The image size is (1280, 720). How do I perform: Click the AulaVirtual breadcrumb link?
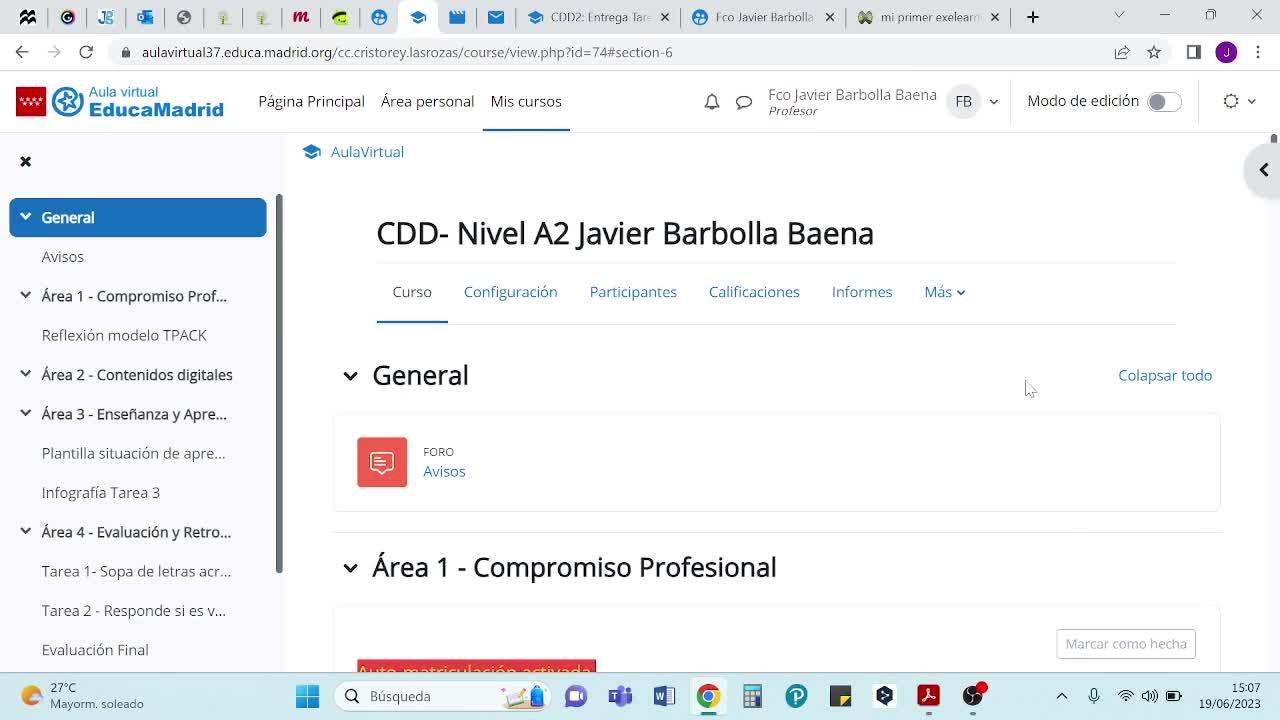pos(367,152)
